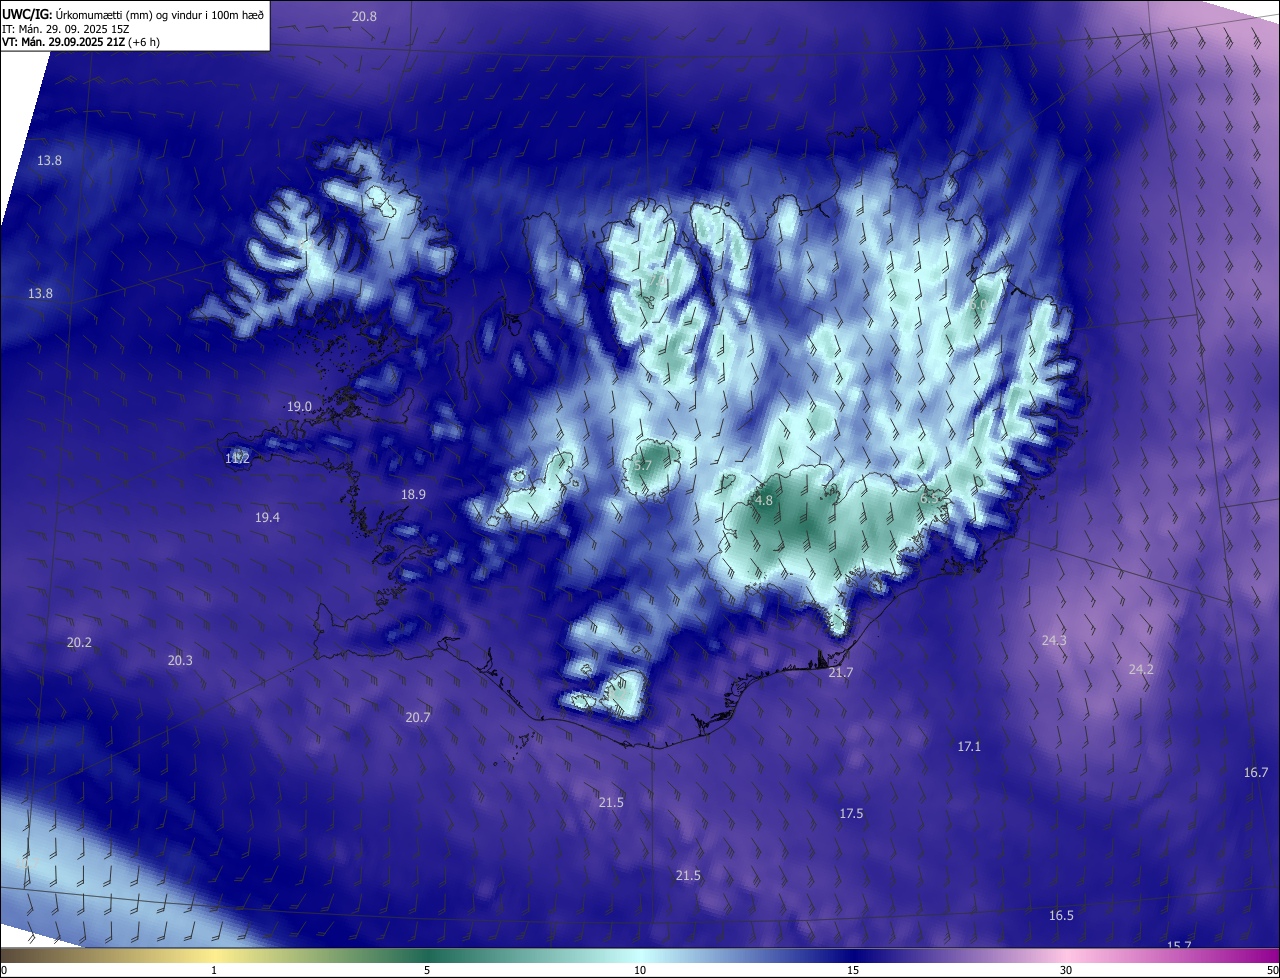Click the color scale tick labeled 10

640,970
